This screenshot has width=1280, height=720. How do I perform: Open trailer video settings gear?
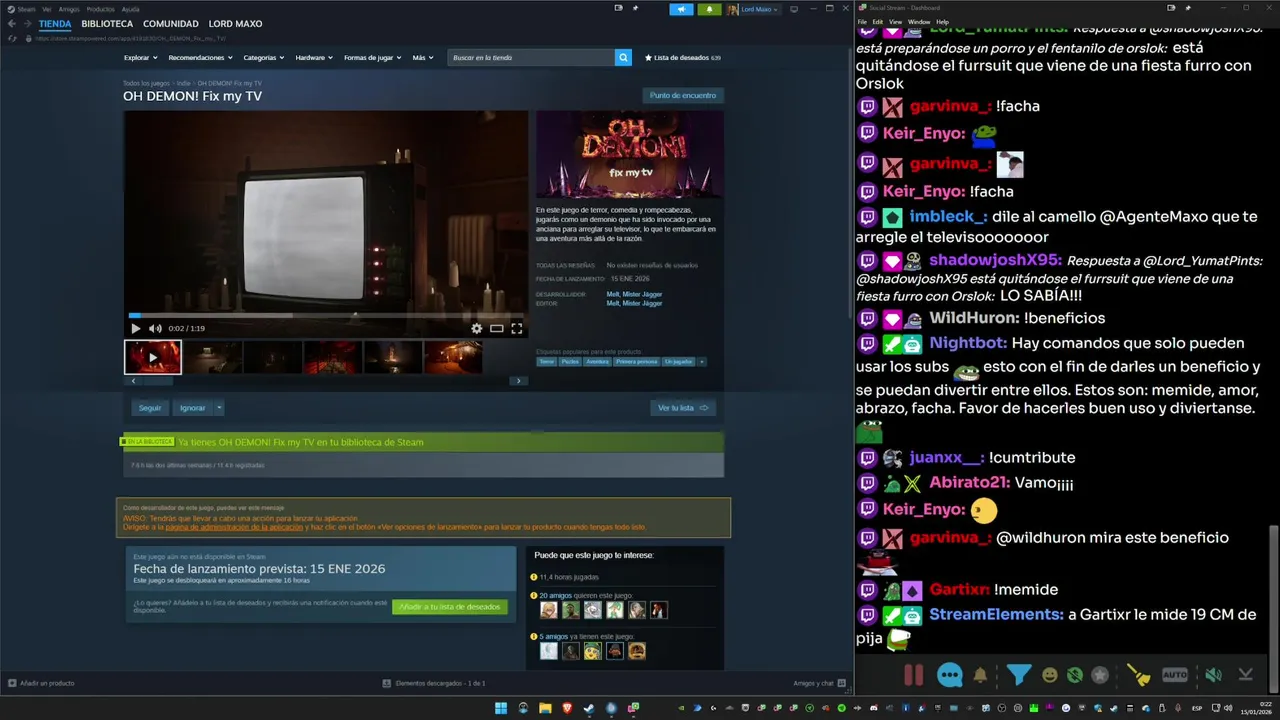point(477,328)
